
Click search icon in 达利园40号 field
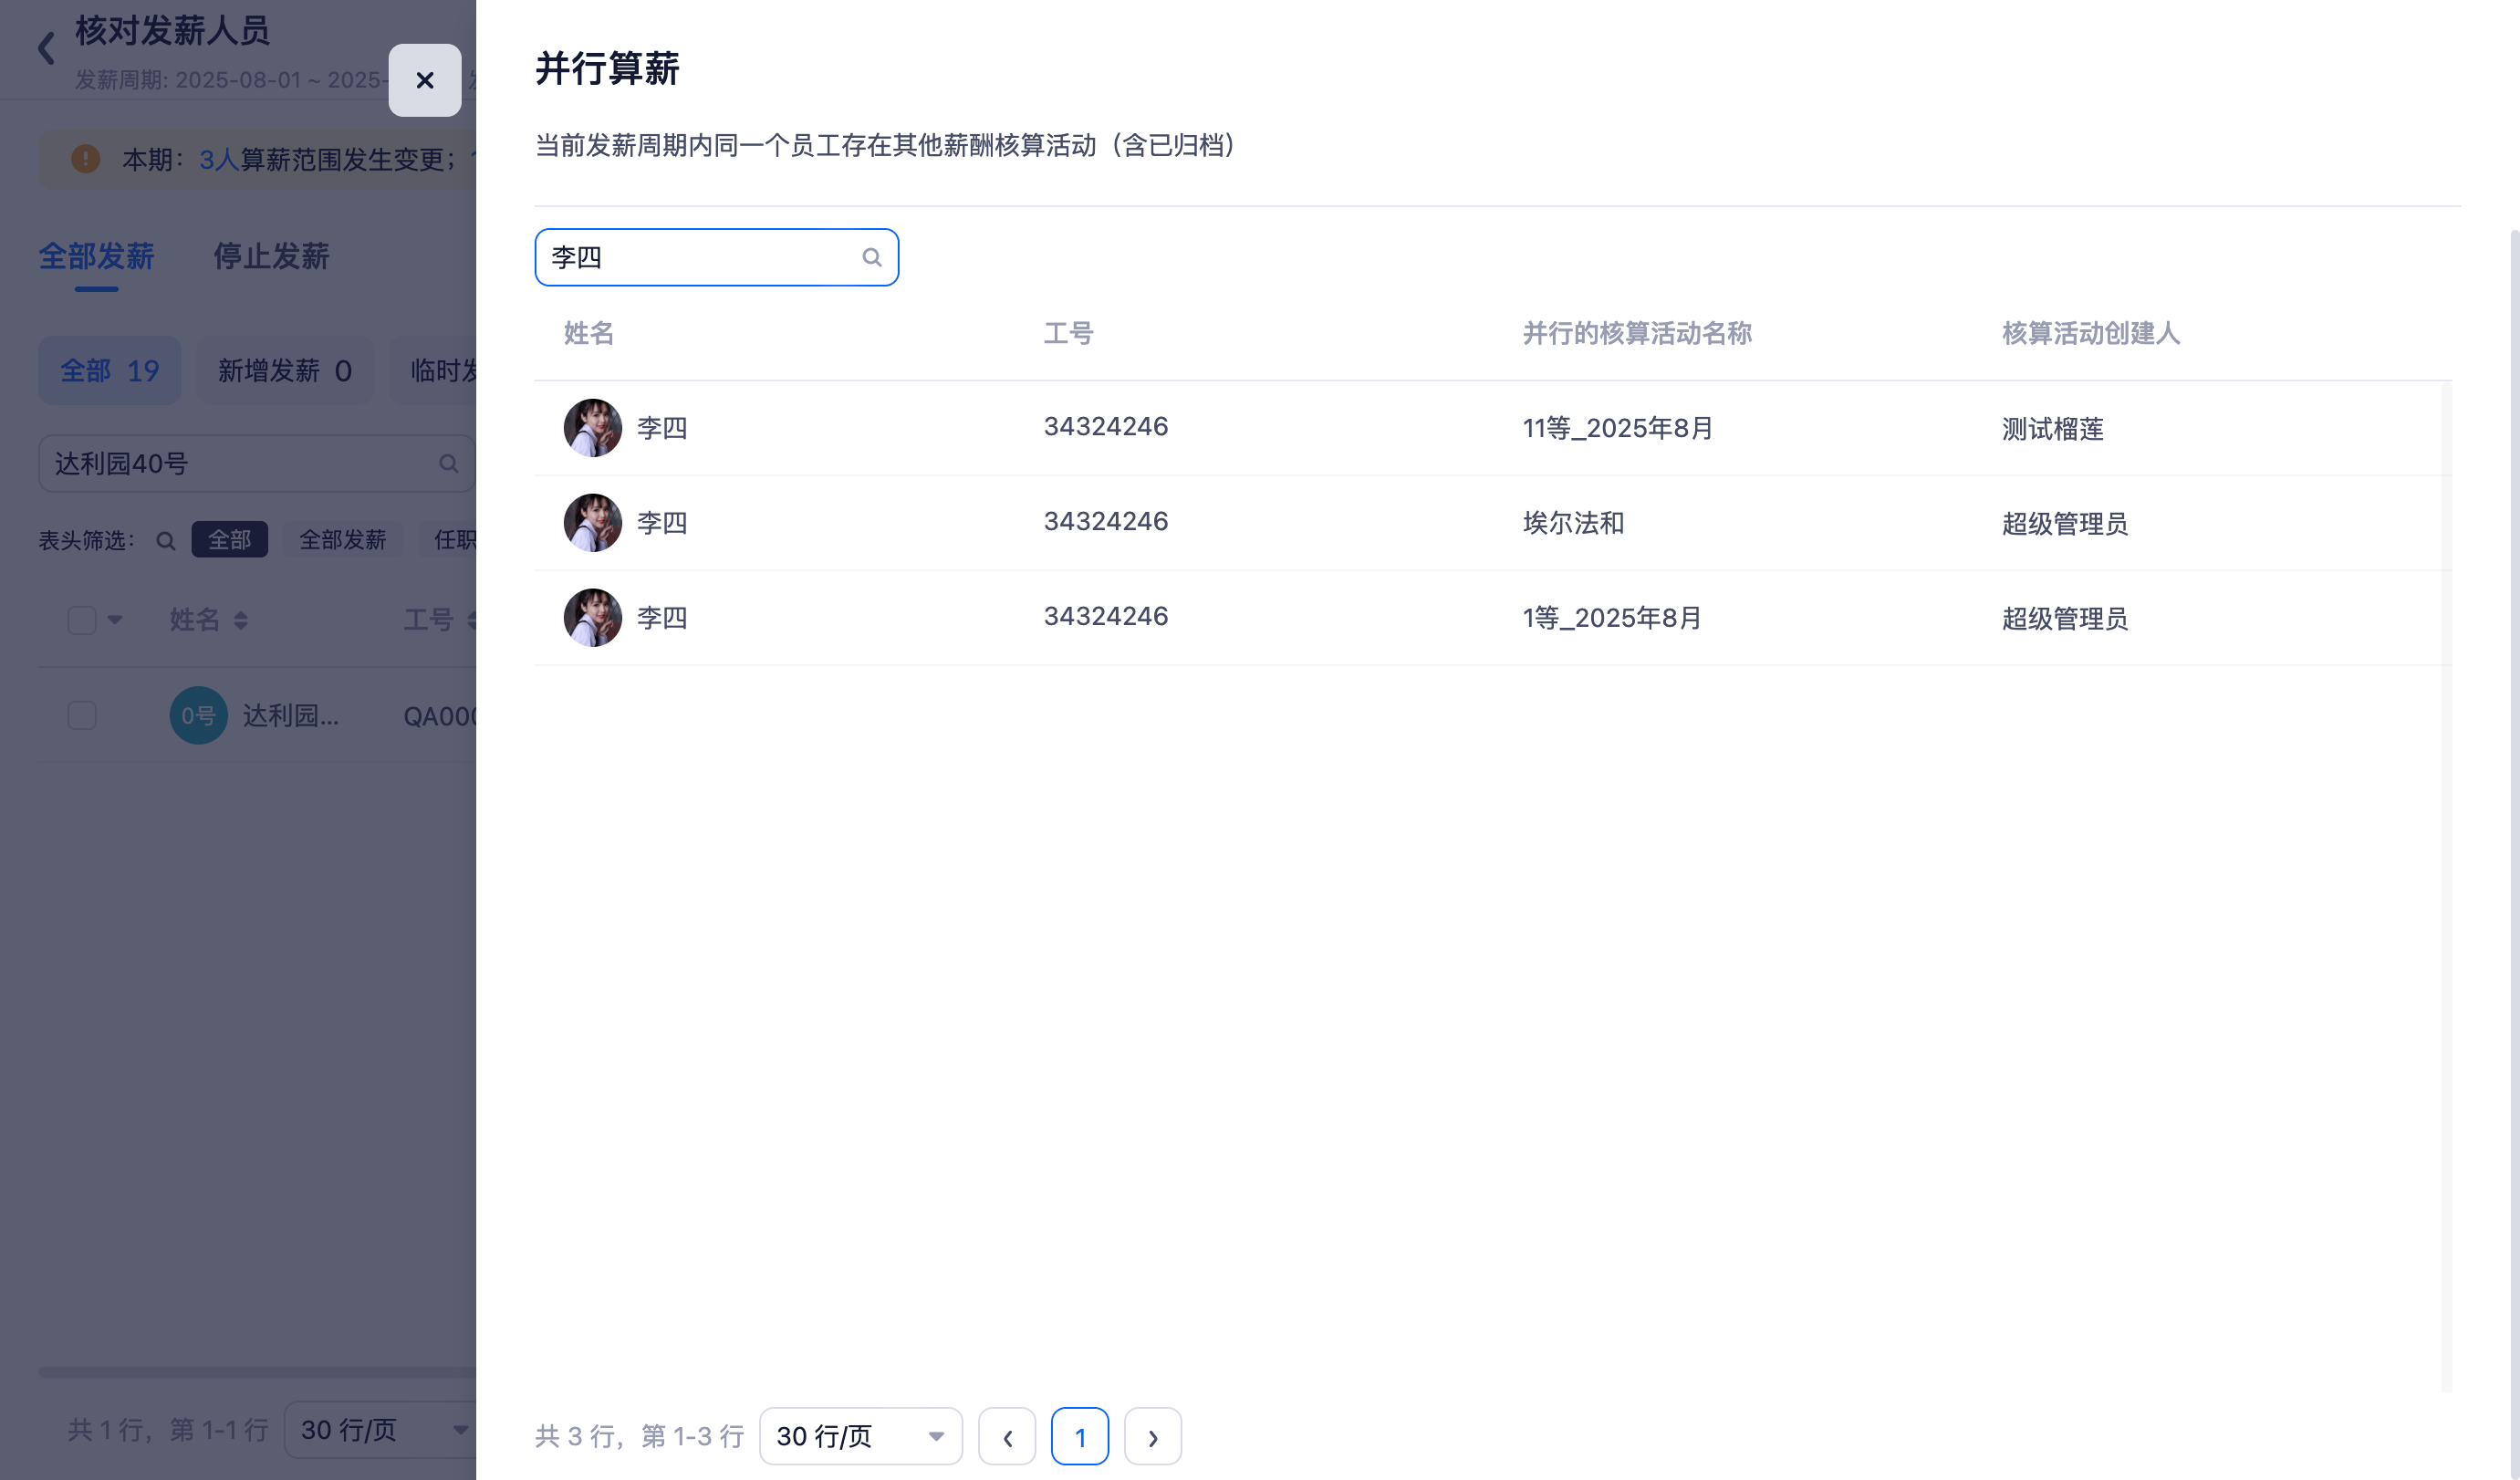pyautogui.click(x=448, y=464)
